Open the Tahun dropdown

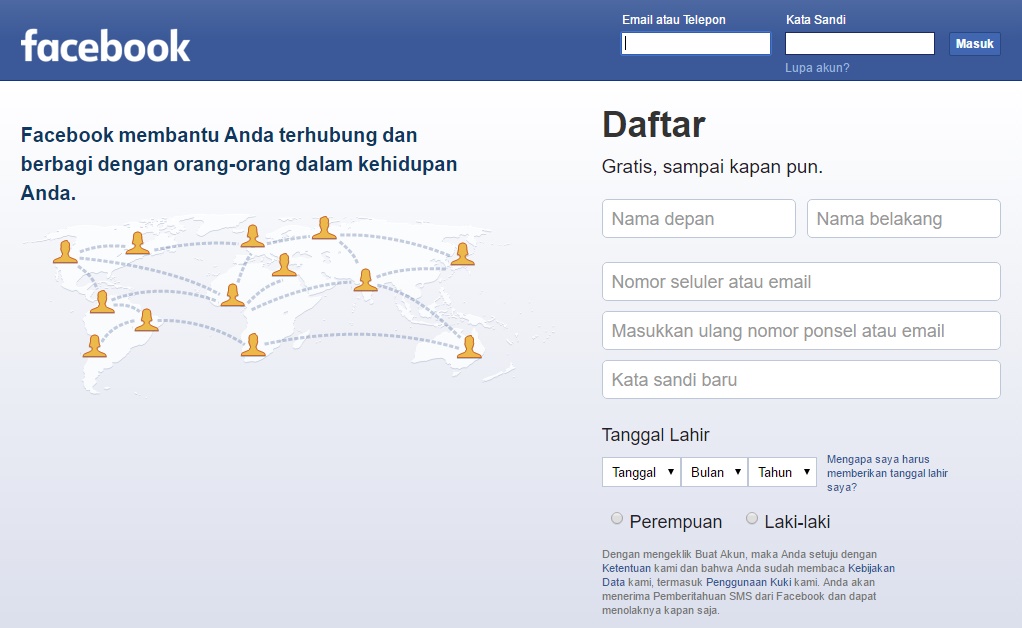783,471
